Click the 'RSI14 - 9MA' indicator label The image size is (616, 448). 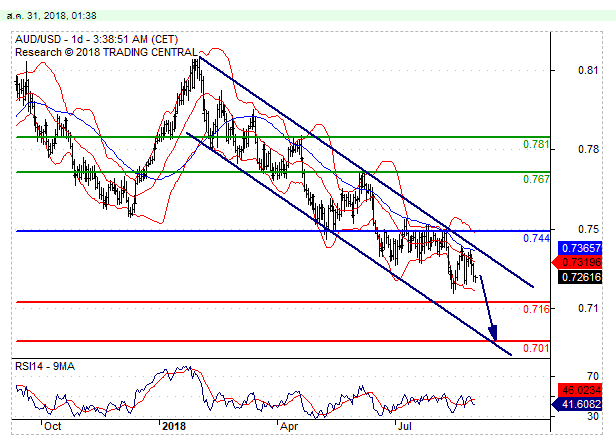click(45, 366)
